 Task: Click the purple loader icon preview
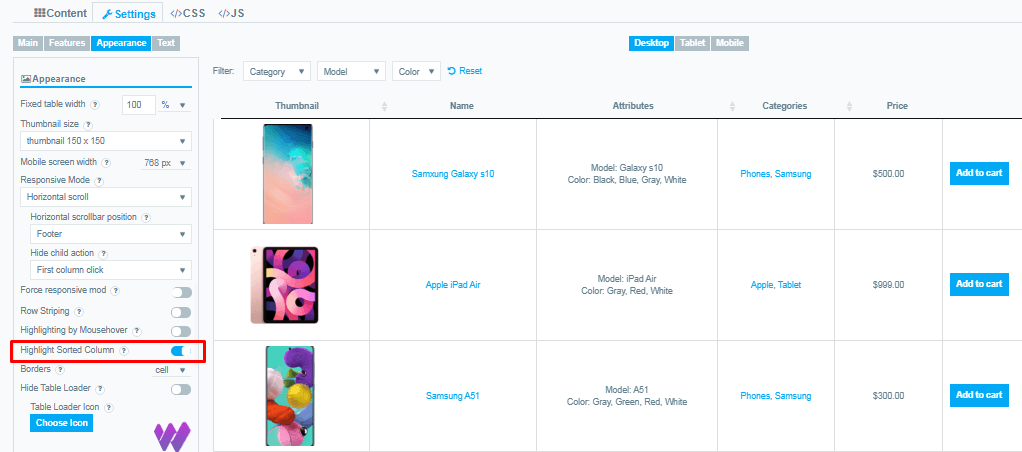tap(172, 436)
